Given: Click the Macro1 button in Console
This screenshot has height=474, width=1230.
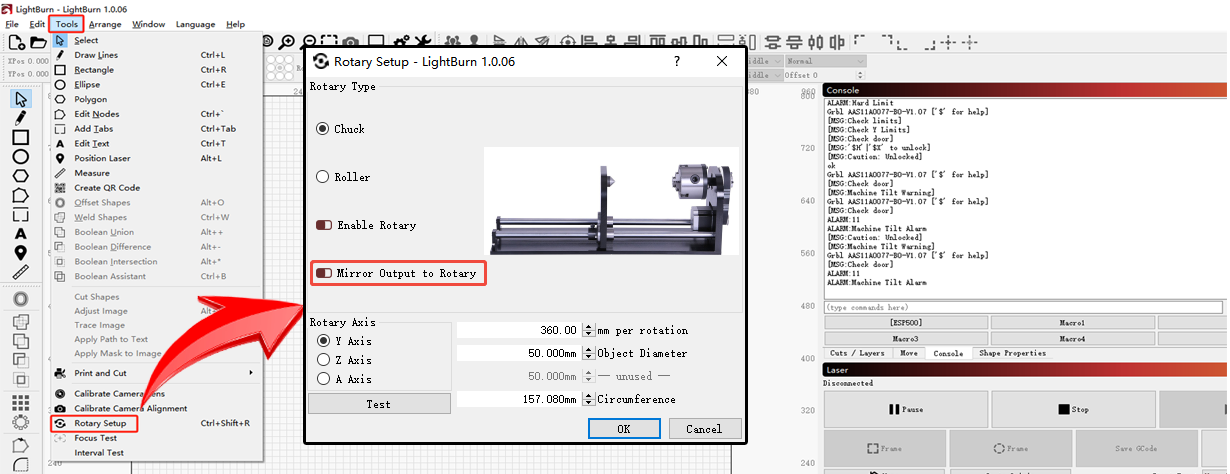Looking at the screenshot, I should [x=1072, y=323].
